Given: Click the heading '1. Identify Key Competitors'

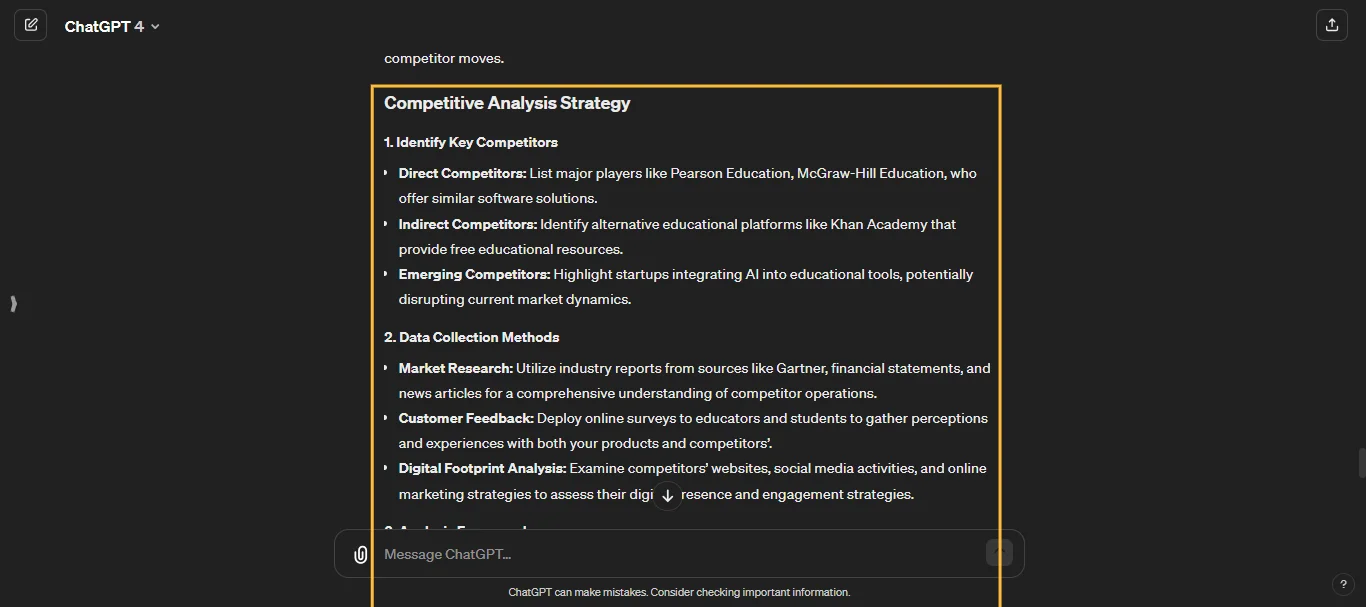Looking at the screenshot, I should click(x=471, y=142).
